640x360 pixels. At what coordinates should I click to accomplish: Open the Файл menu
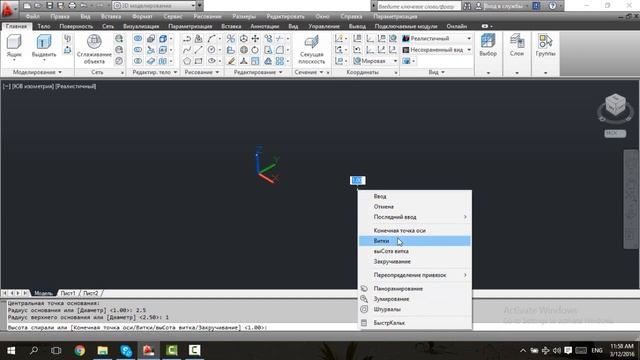tap(33, 16)
